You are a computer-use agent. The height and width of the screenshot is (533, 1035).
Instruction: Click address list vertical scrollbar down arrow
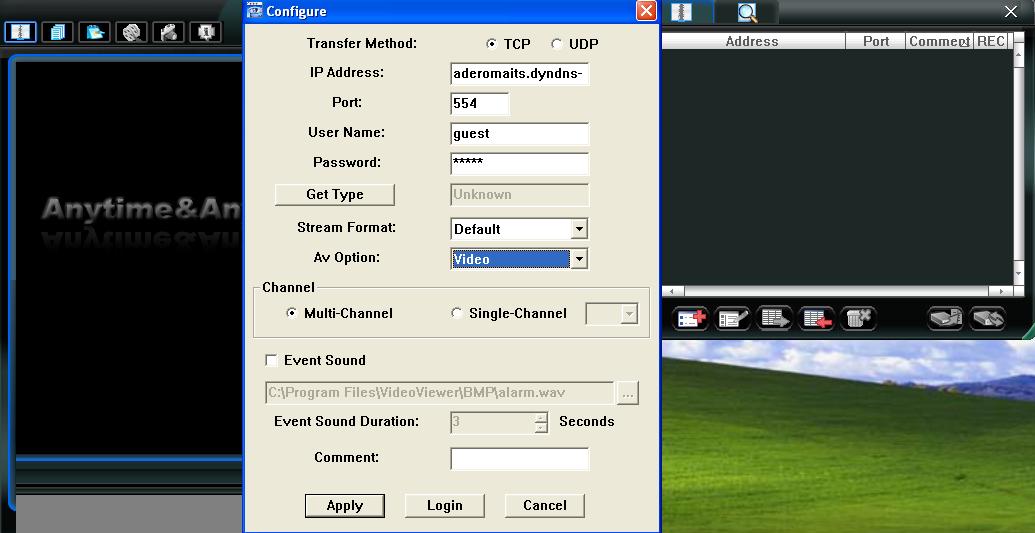[1018, 275]
